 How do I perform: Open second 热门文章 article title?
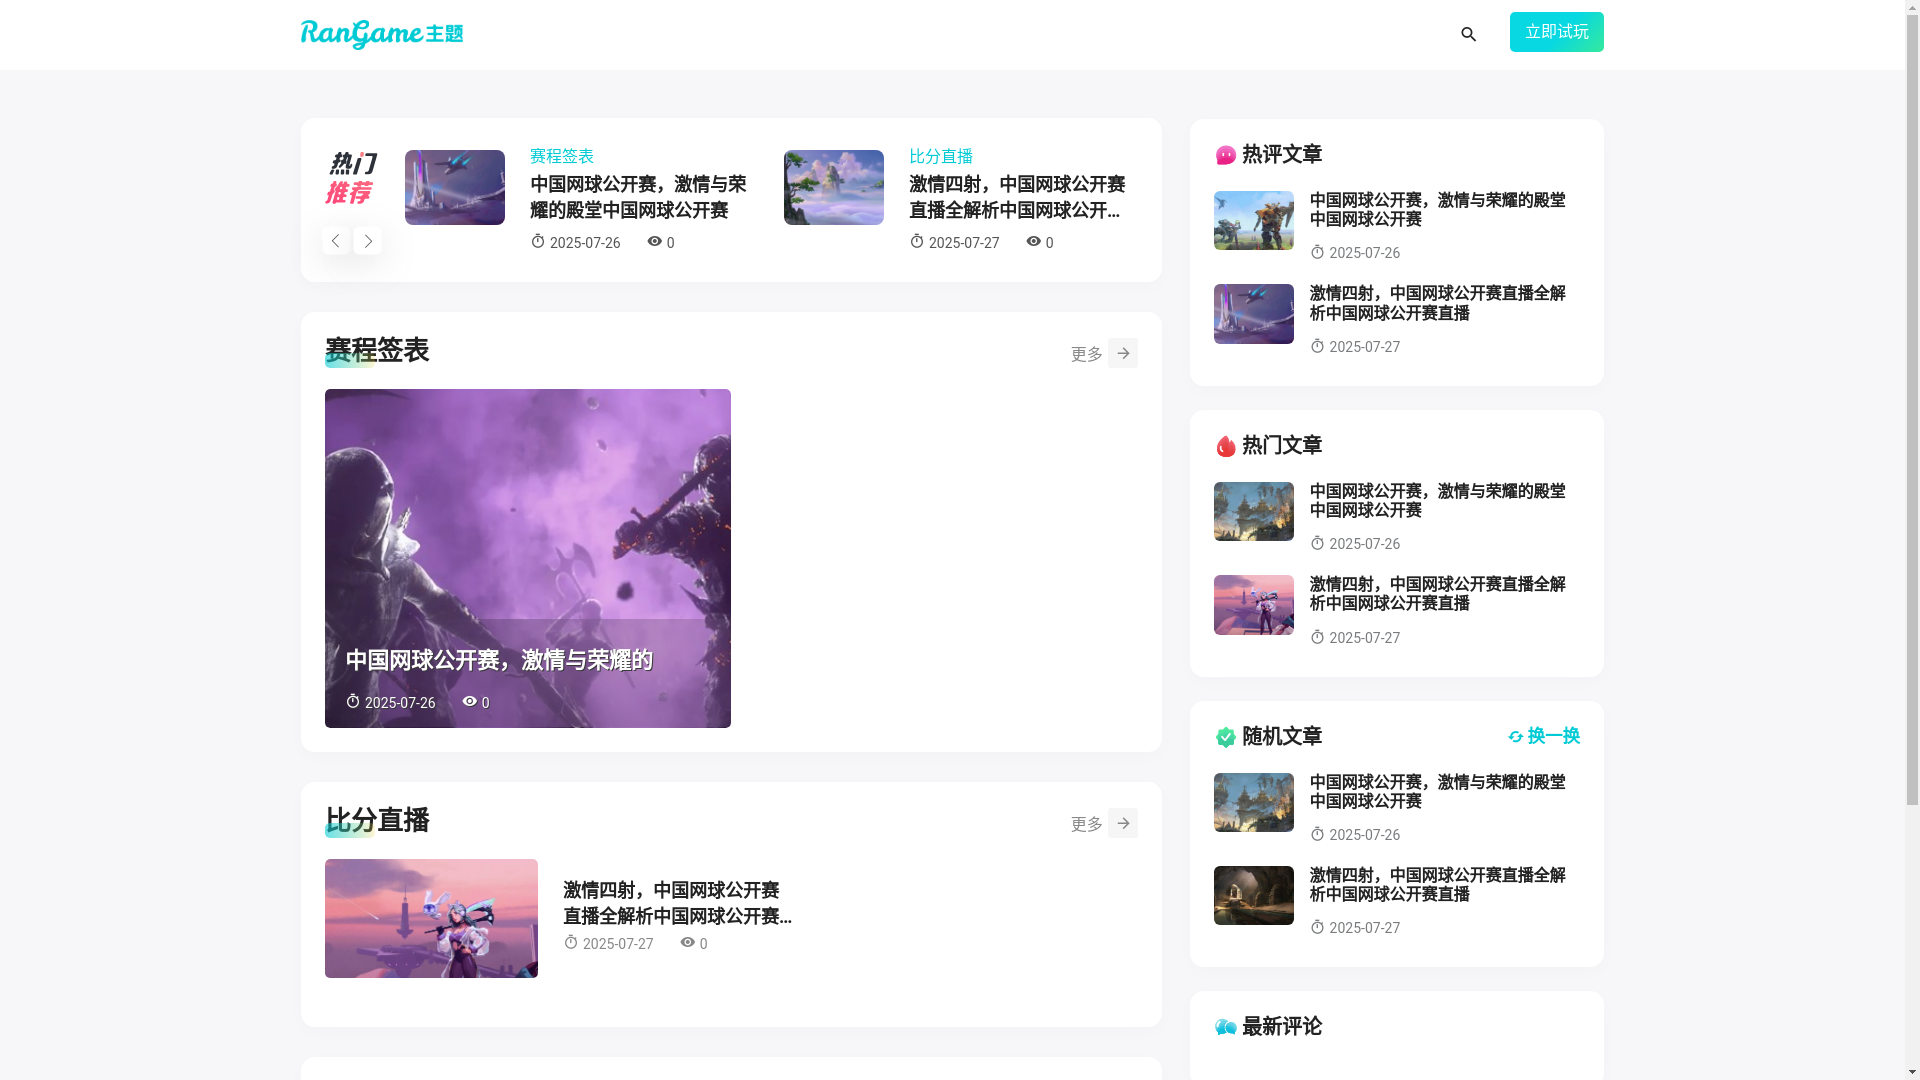[1437, 593]
